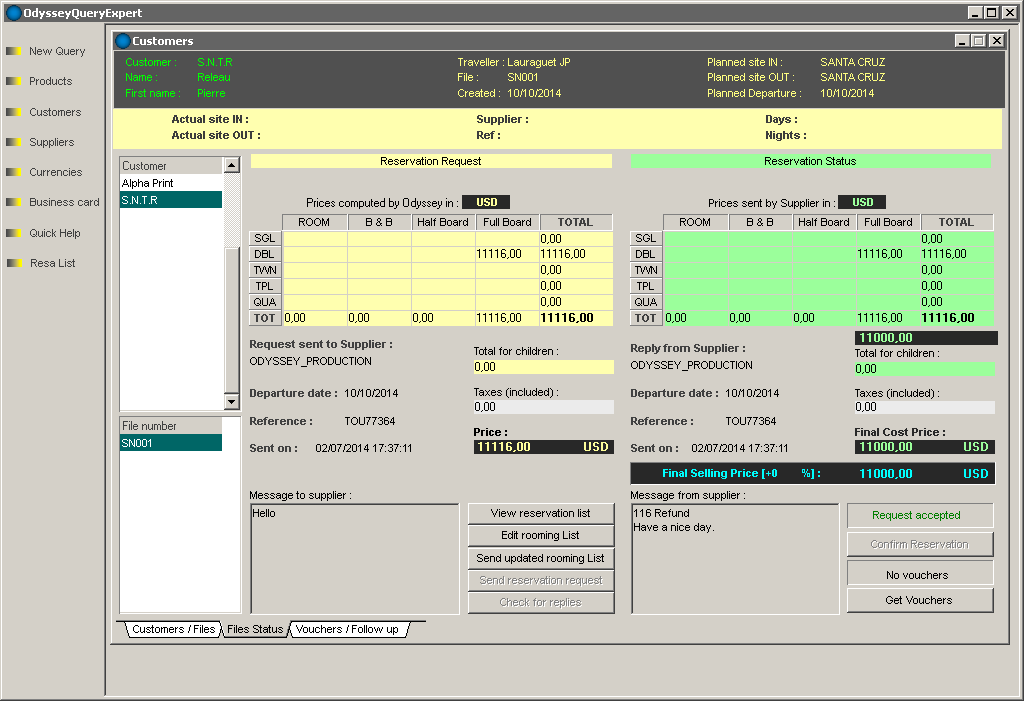This screenshot has width=1024, height=701.
Task: Click the Resa List sidebar icon
Action: tap(13, 263)
